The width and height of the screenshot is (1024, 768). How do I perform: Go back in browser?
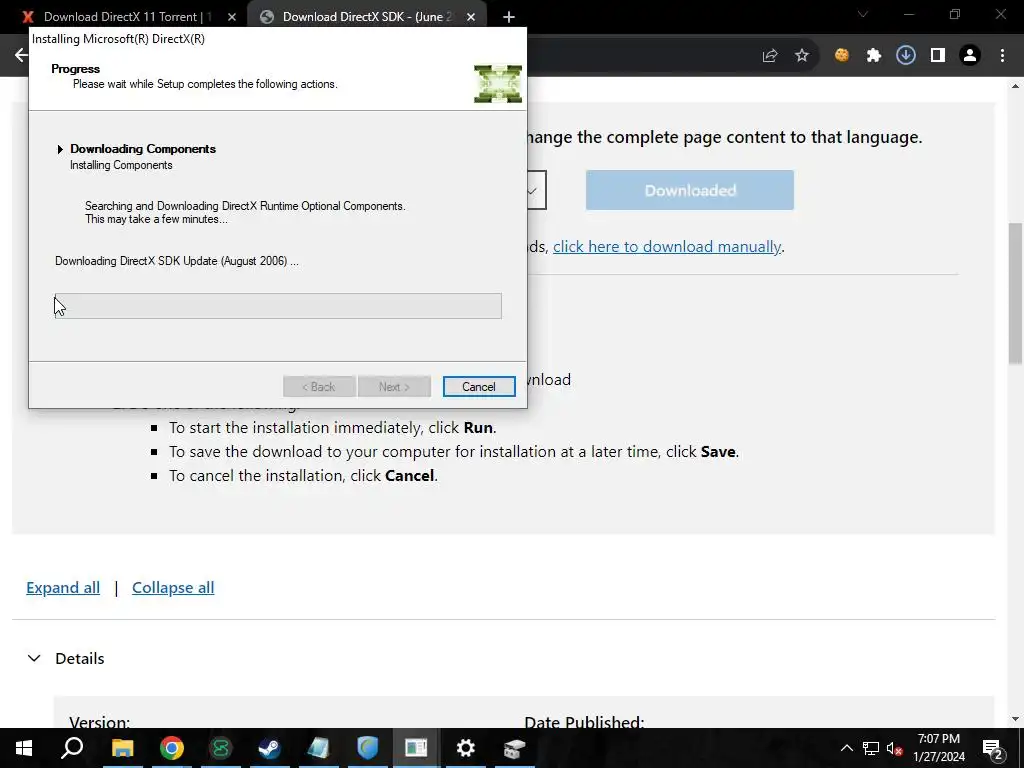22,55
